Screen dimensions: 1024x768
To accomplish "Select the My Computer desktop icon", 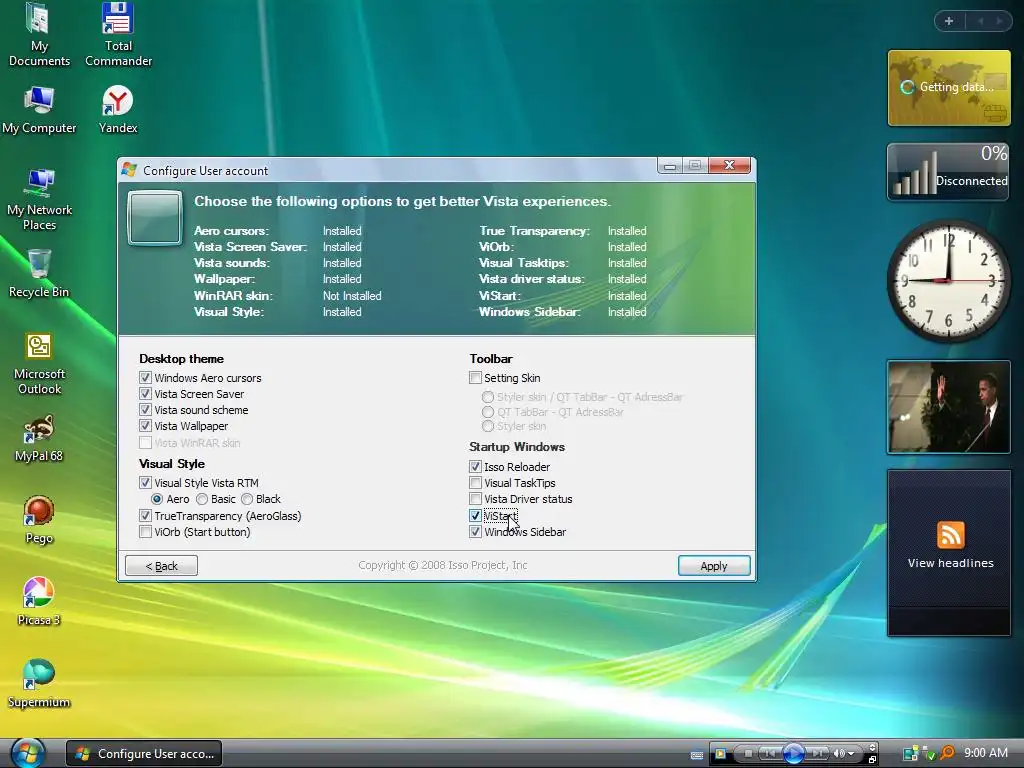I will [x=39, y=110].
